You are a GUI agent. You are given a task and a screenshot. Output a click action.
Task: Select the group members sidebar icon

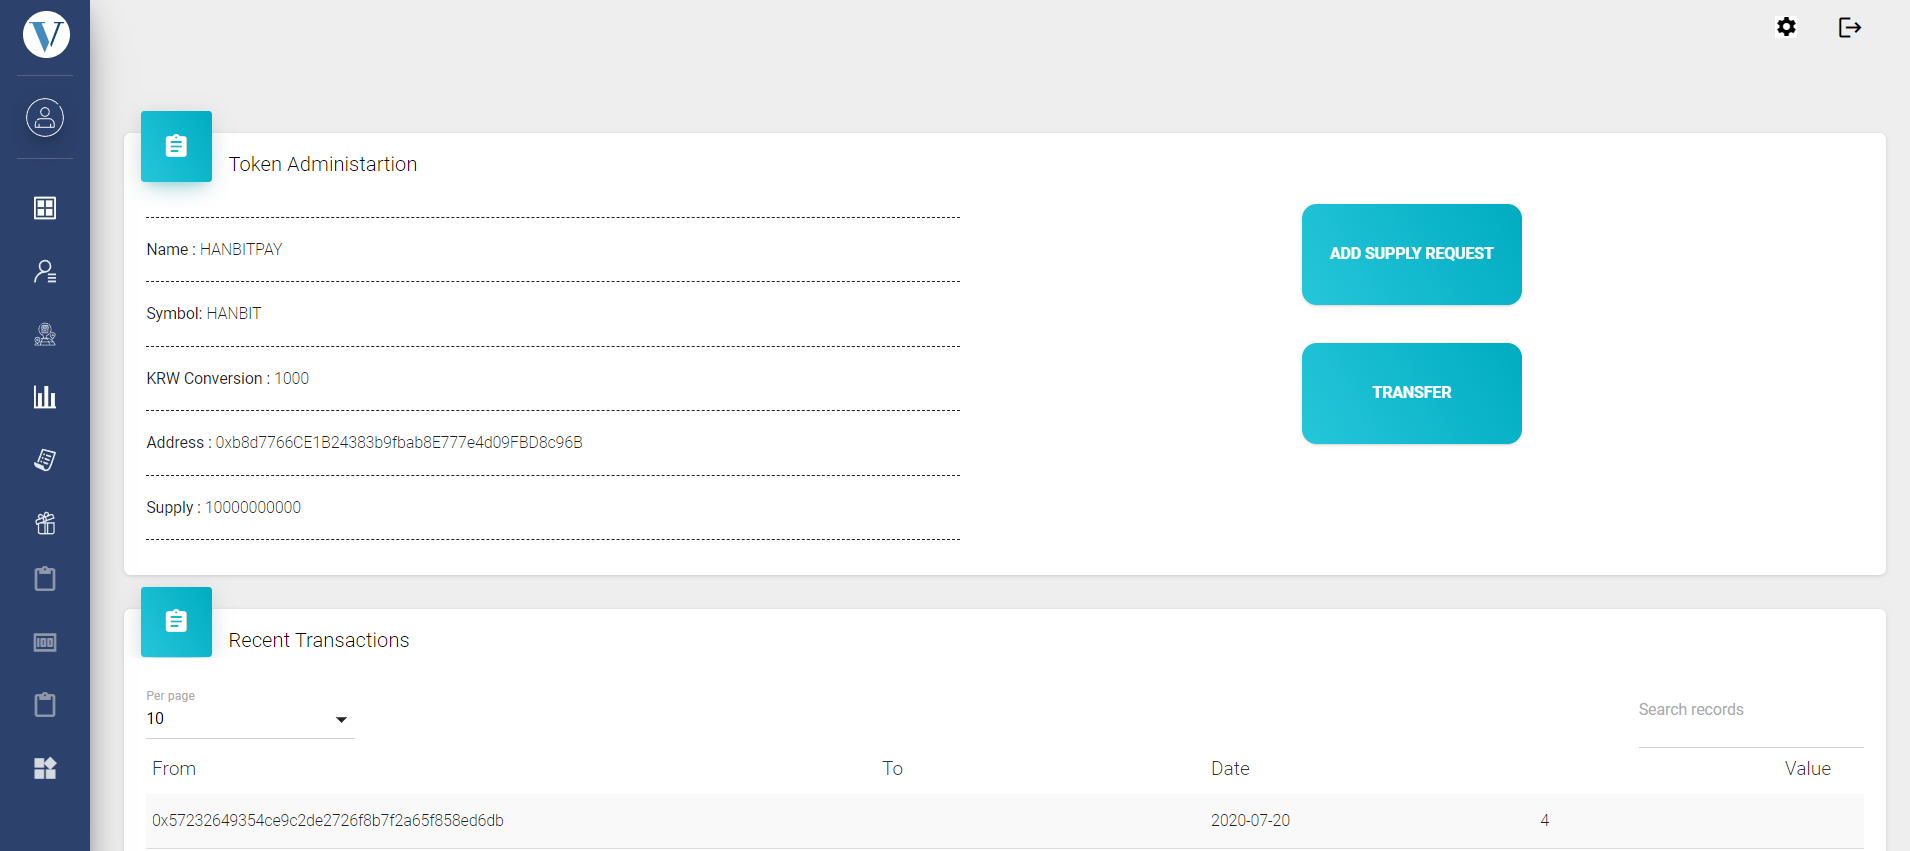45,334
